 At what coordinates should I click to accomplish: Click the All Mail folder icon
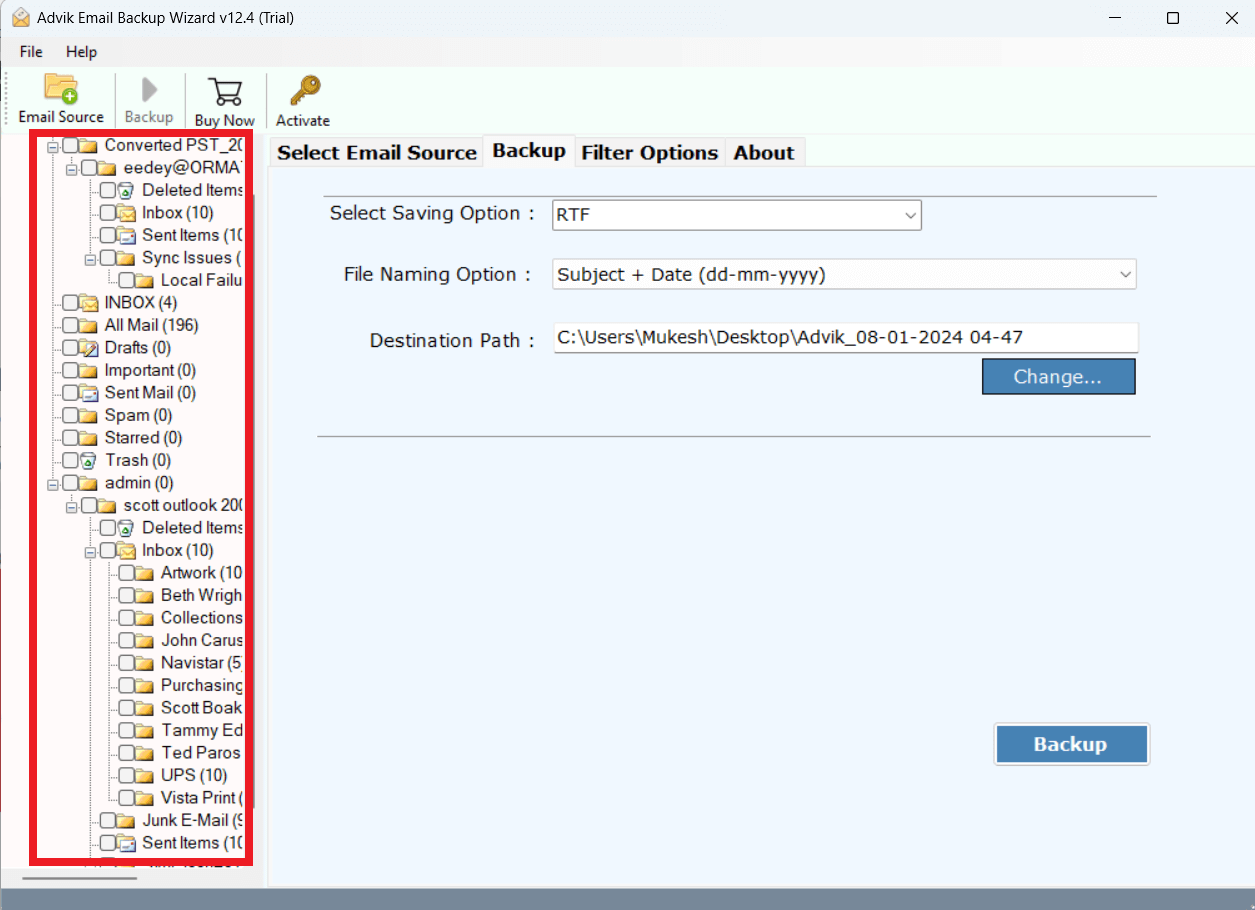coord(89,325)
